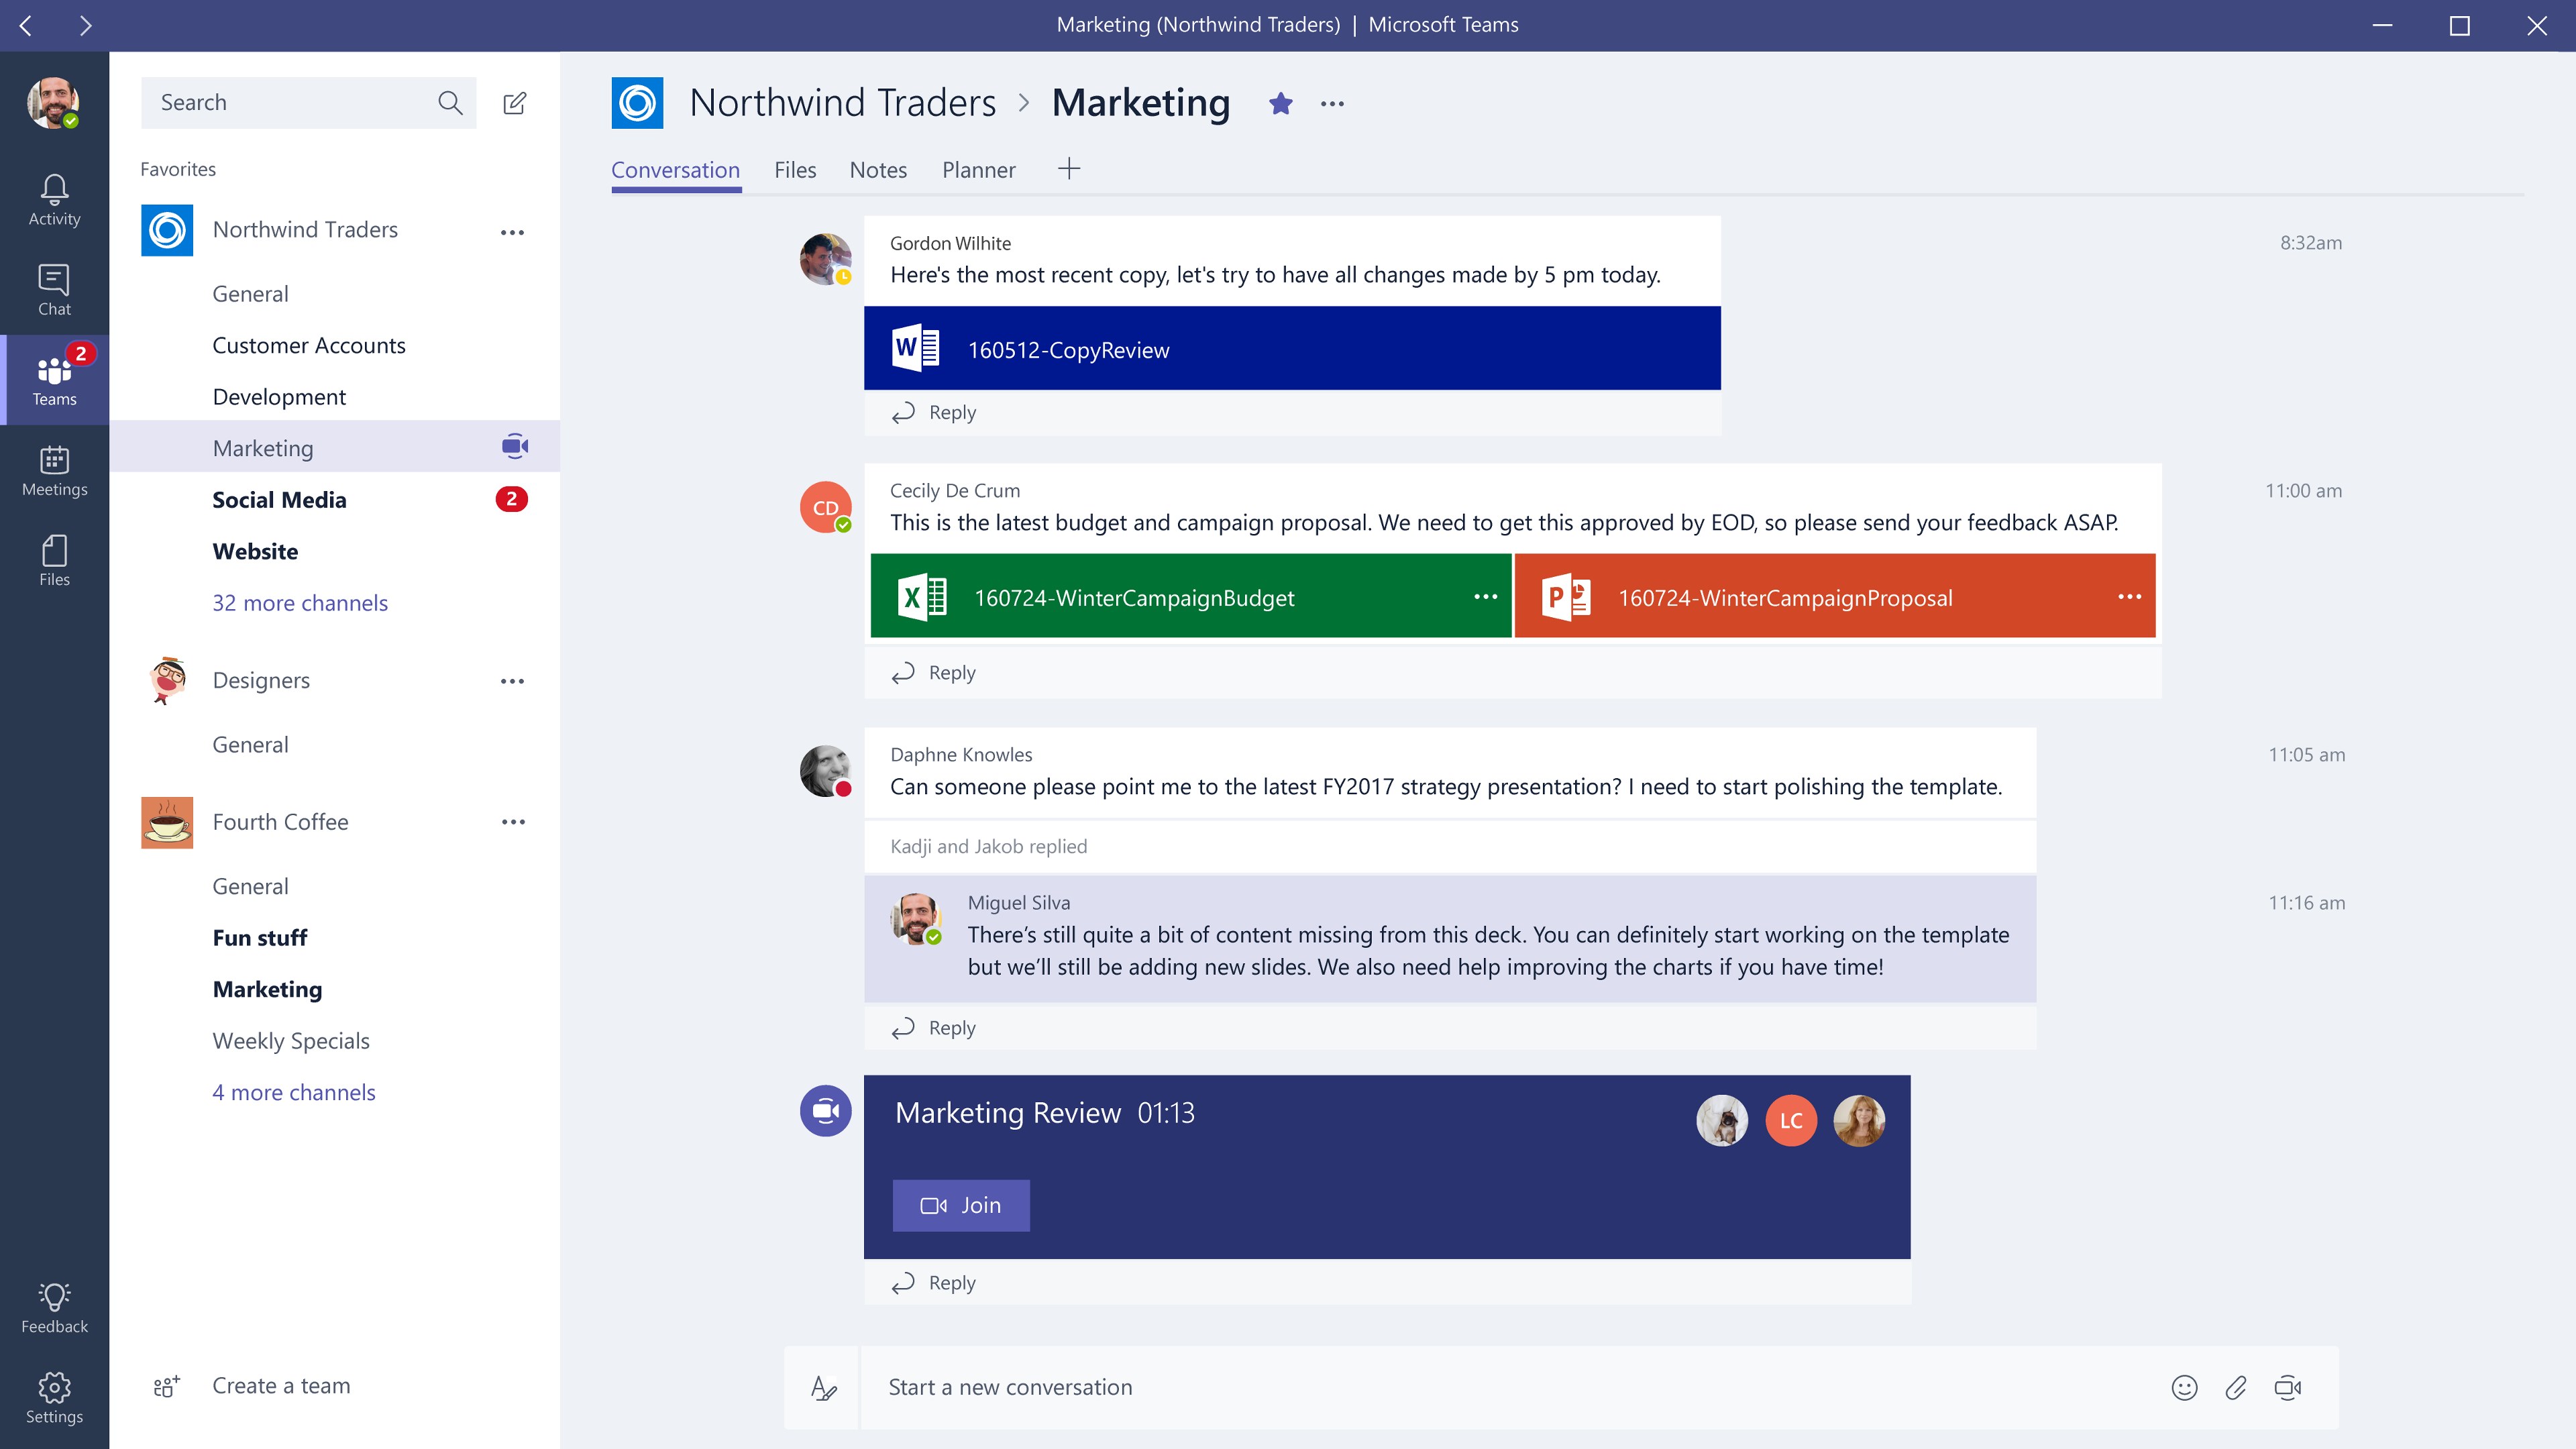Compose a new chat
The image size is (2576, 1449).
point(514,102)
